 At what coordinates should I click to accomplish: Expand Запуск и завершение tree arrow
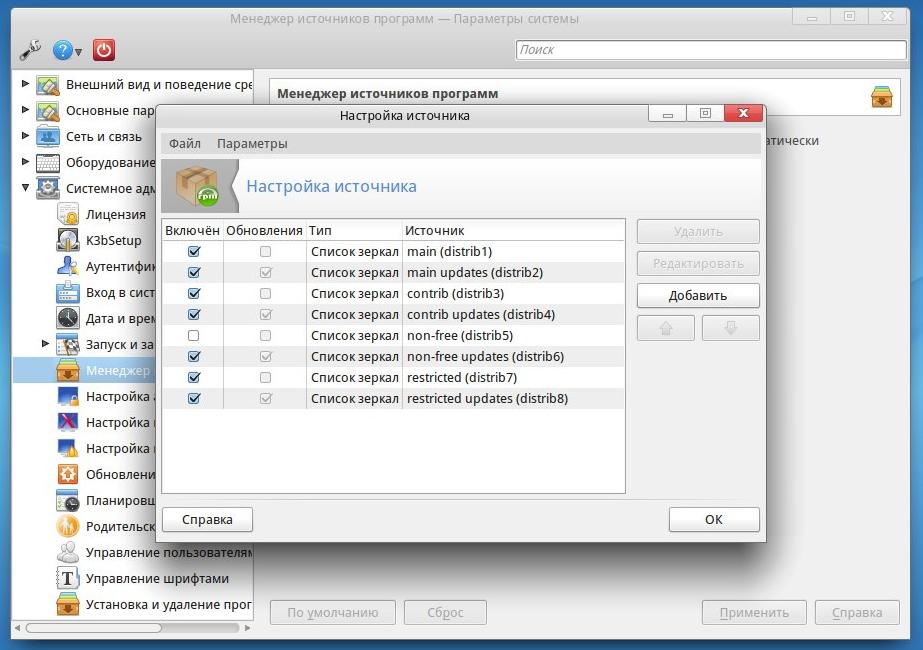[x=45, y=343]
